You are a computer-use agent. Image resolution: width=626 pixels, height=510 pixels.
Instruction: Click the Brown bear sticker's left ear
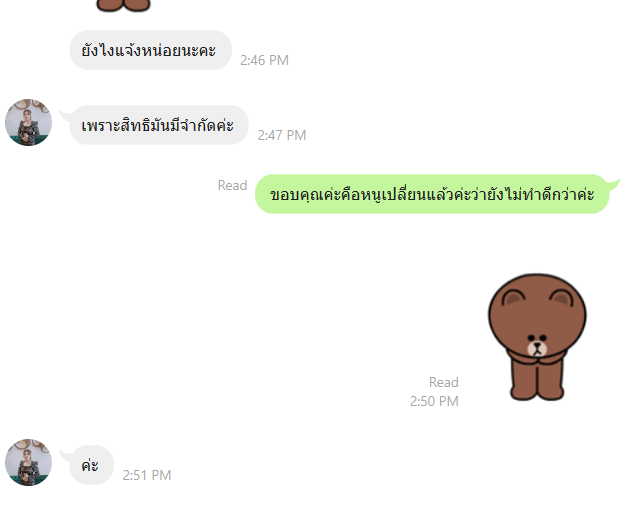pyautogui.click(x=514, y=299)
